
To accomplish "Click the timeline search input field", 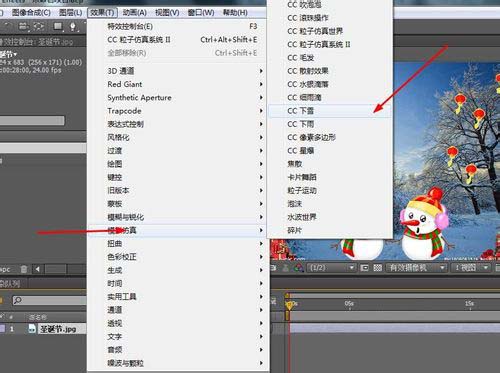I will coord(49,300).
